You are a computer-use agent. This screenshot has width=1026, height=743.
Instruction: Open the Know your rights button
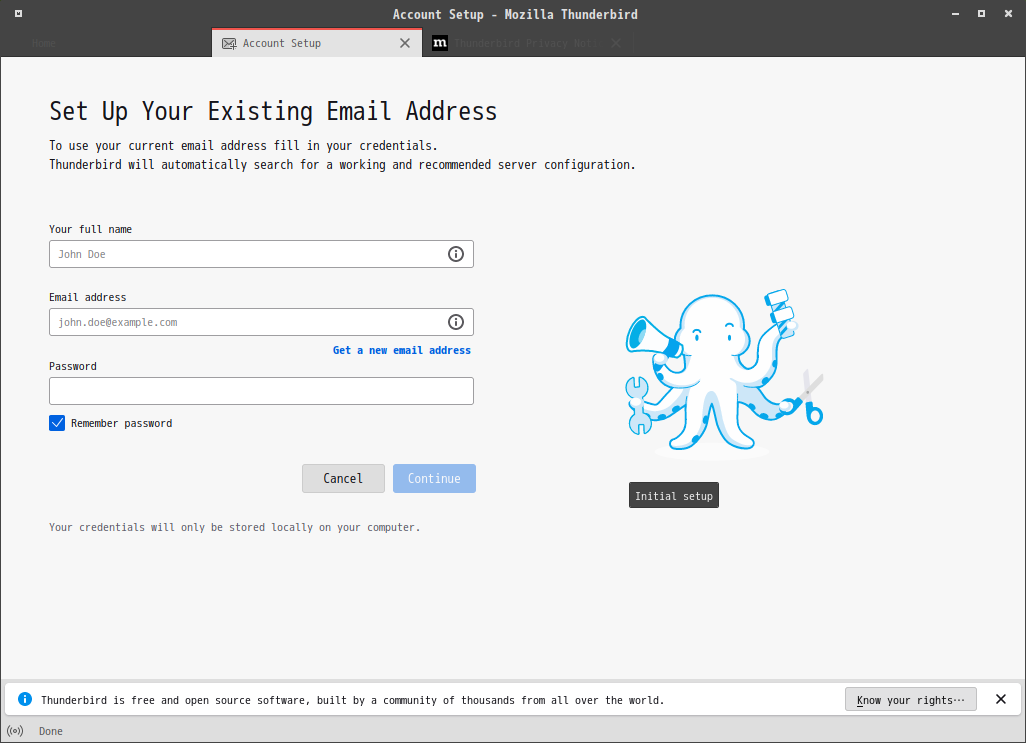[911, 699]
